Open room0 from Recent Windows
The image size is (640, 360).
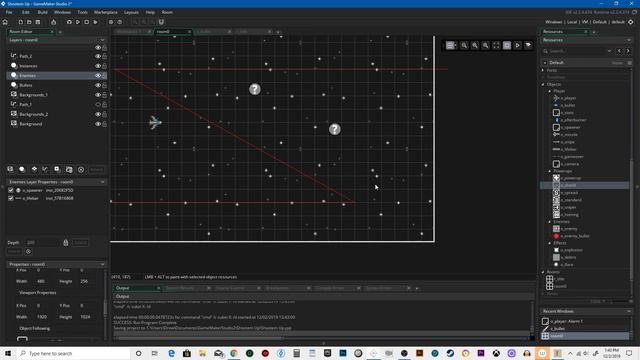point(585,336)
